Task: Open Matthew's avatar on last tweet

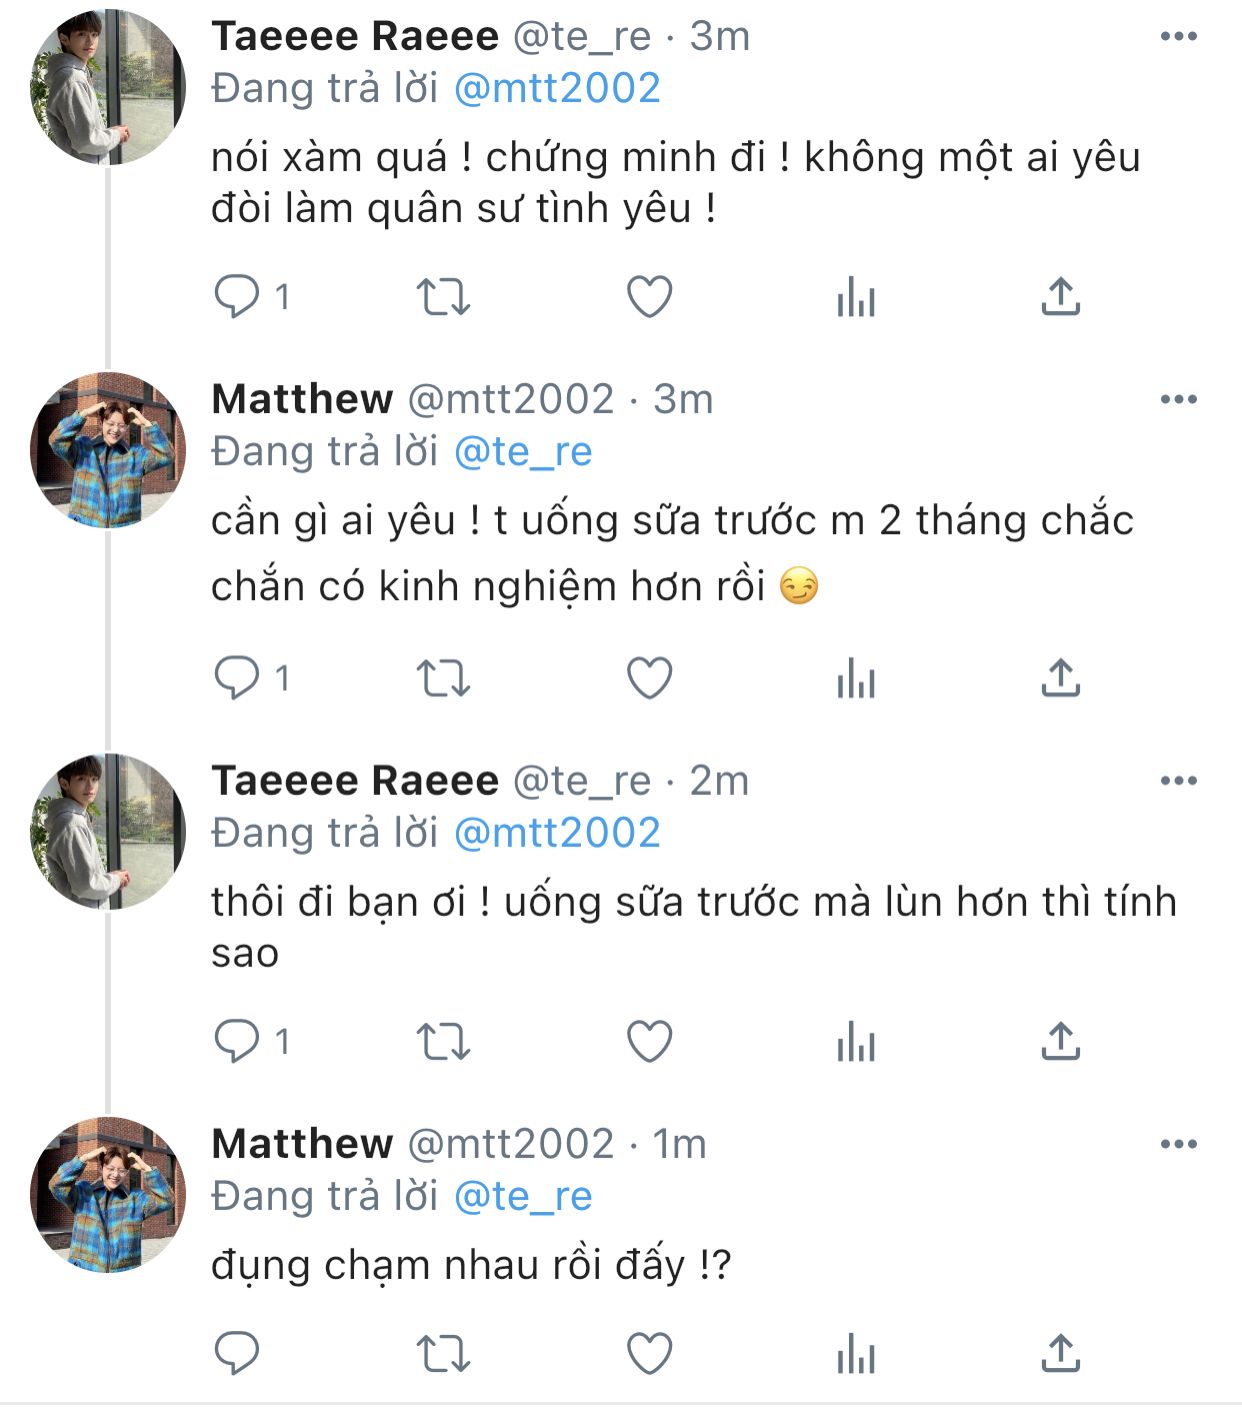Action: (x=108, y=1195)
